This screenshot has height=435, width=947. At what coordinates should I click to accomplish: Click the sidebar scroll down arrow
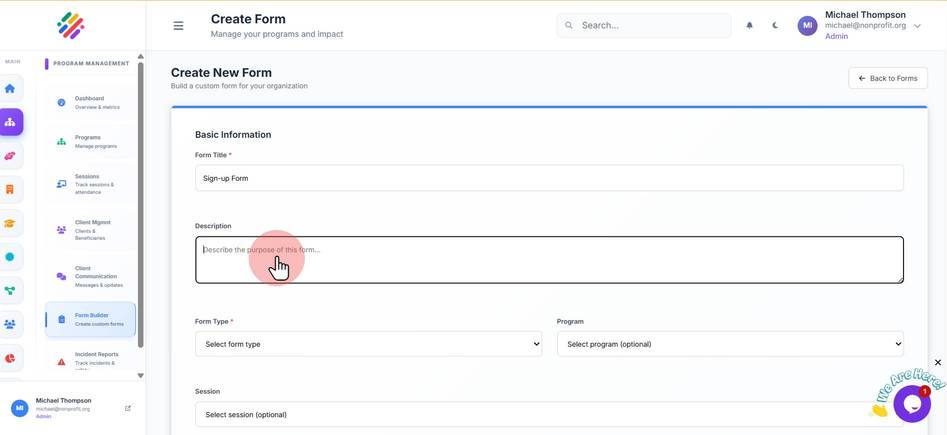[x=141, y=376]
